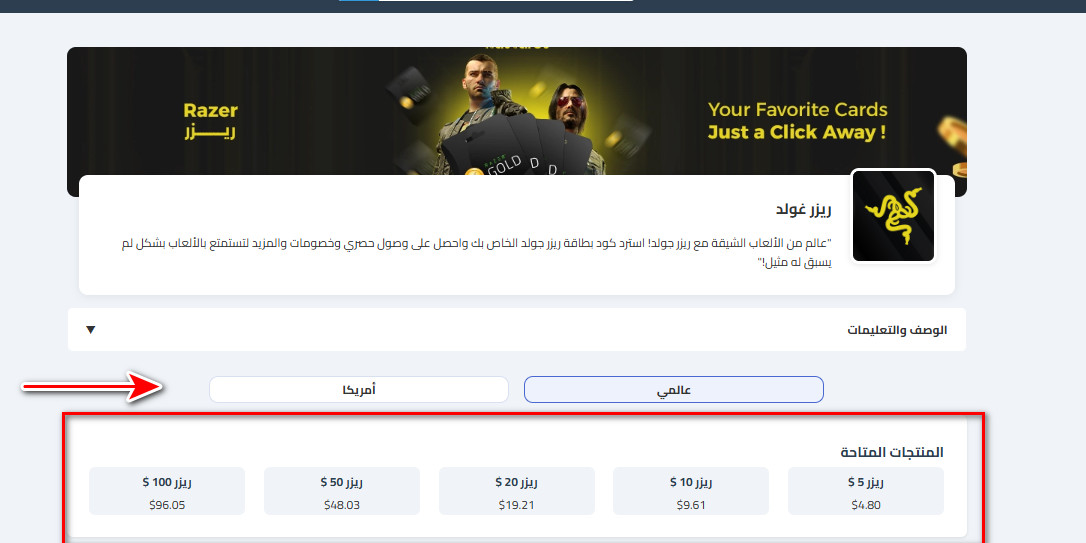This screenshot has width=1086, height=543.
Task: Click the المنتجات المتاحة section heading
Action: pos(892,452)
